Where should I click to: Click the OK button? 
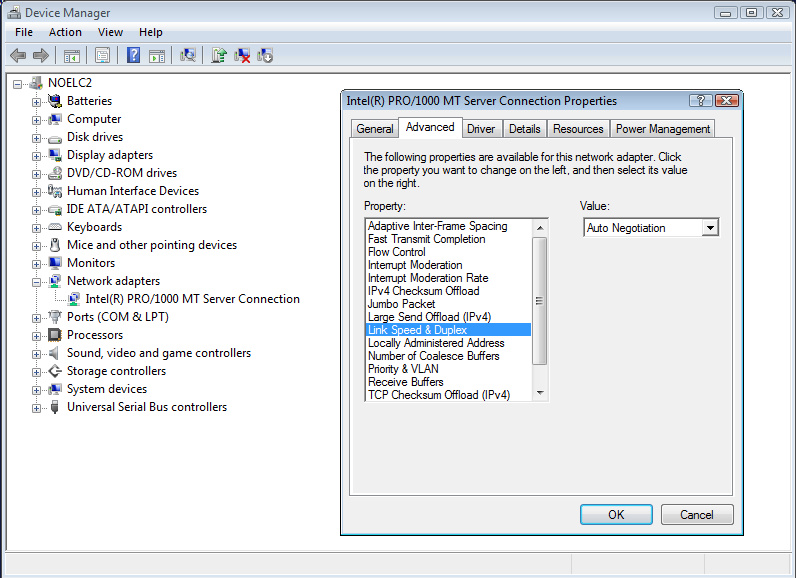tap(616, 515)
